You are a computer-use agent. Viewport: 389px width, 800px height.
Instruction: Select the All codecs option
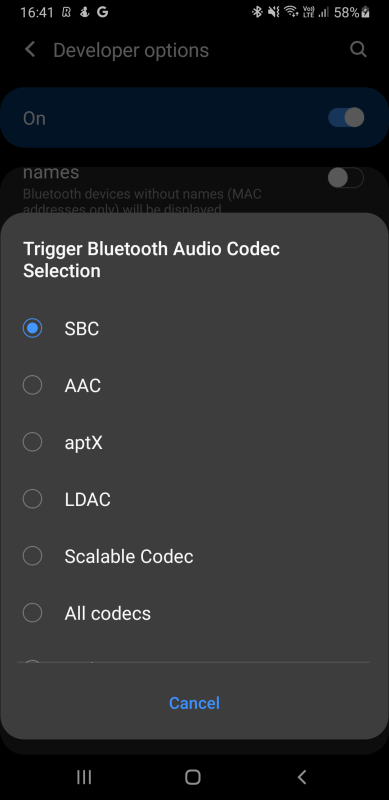[194, 613]
